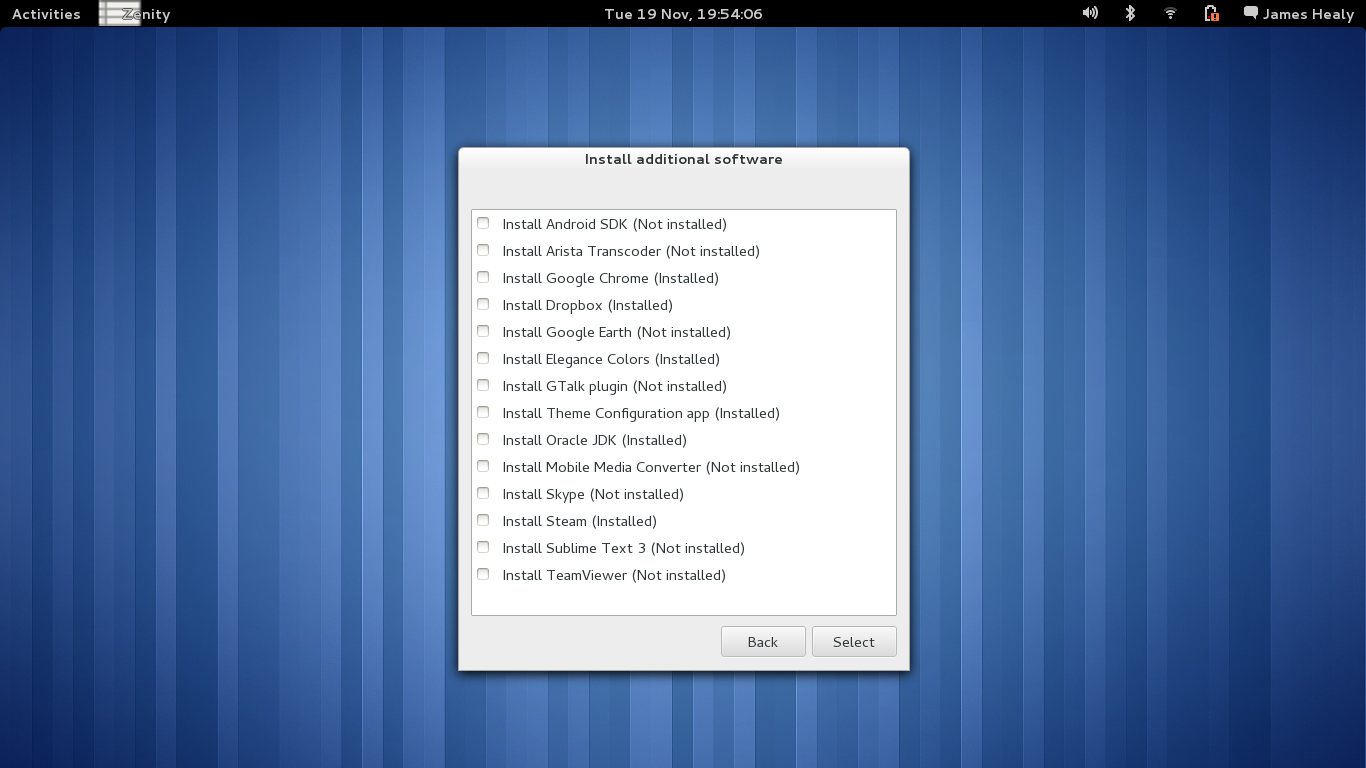Select 'Install Steam (Installed)' row text
The width and height of the screenshot is (1366, 768).
coord(579,521)
